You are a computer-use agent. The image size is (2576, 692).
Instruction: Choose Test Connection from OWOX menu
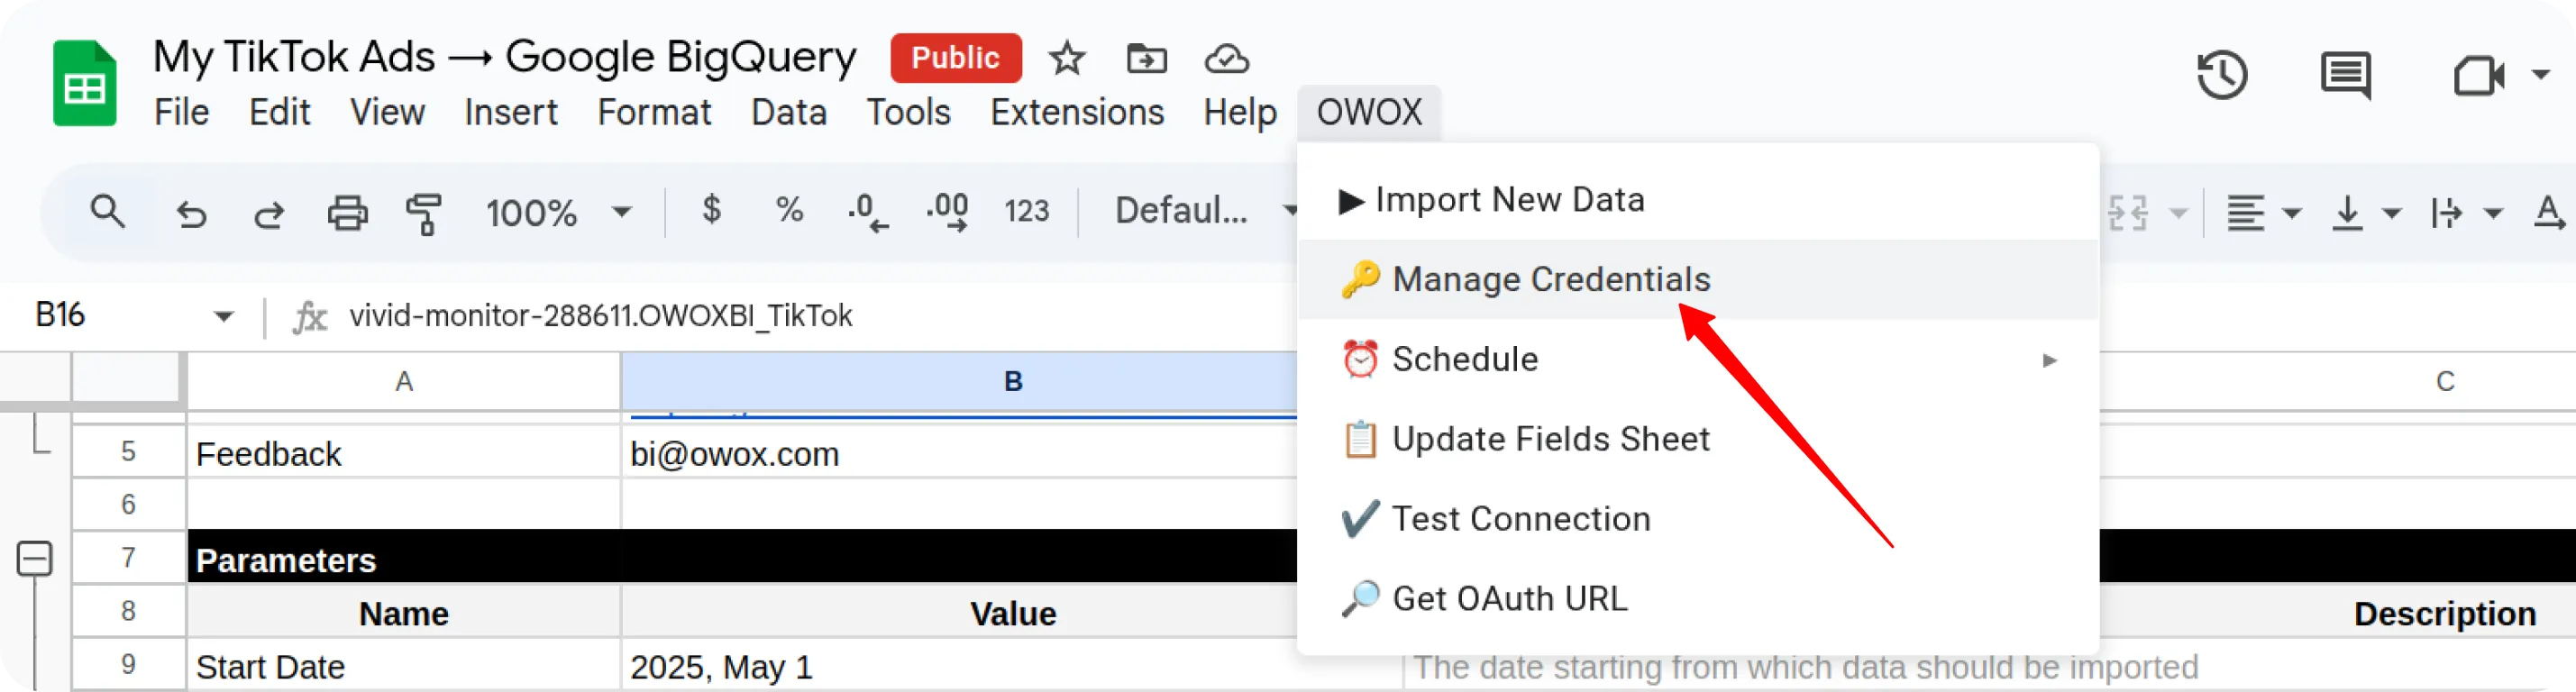click(1520, 519)
